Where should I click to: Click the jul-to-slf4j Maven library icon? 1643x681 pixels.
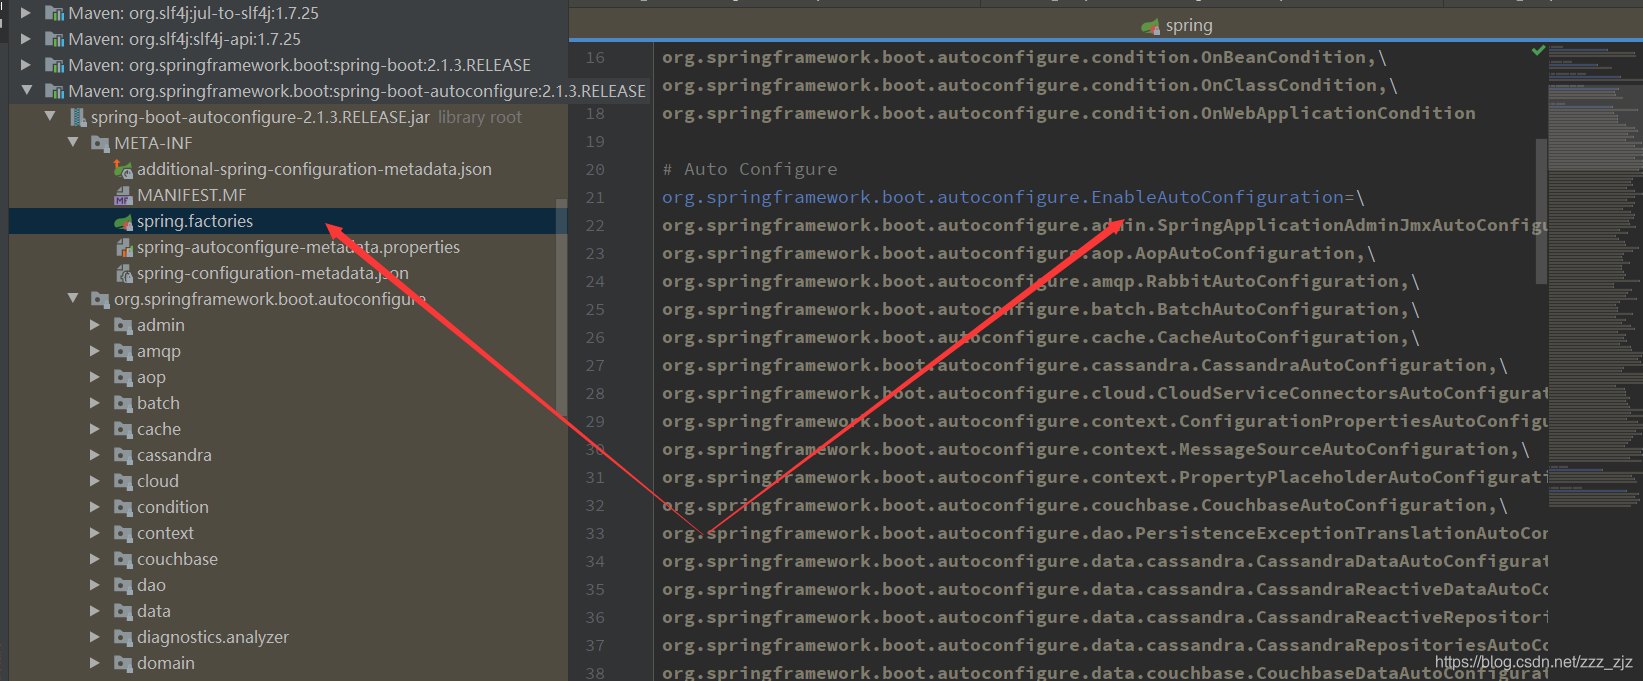pos(54,13)
